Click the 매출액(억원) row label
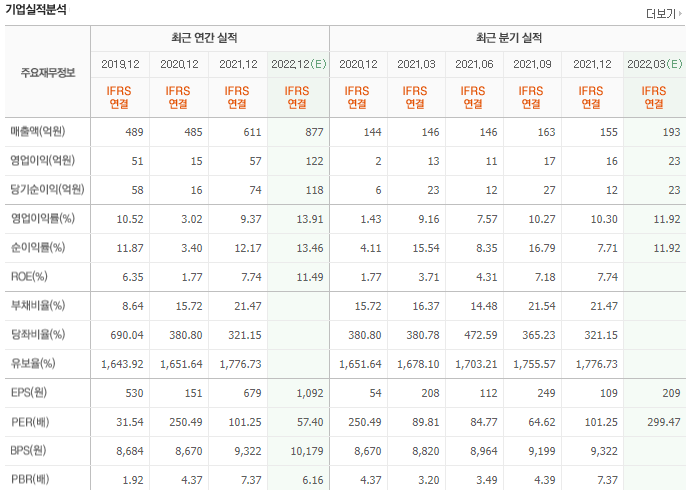The image size is (690, 490). 38,132
